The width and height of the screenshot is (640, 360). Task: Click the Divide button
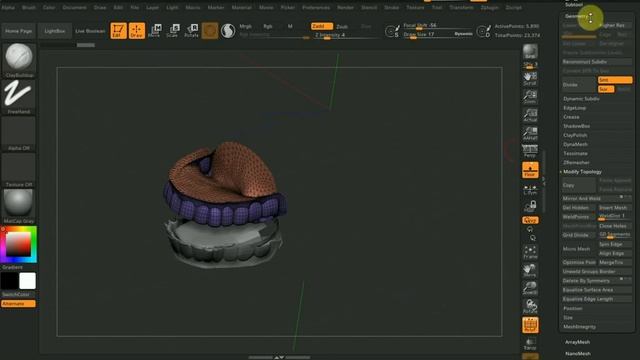(578, 84)
